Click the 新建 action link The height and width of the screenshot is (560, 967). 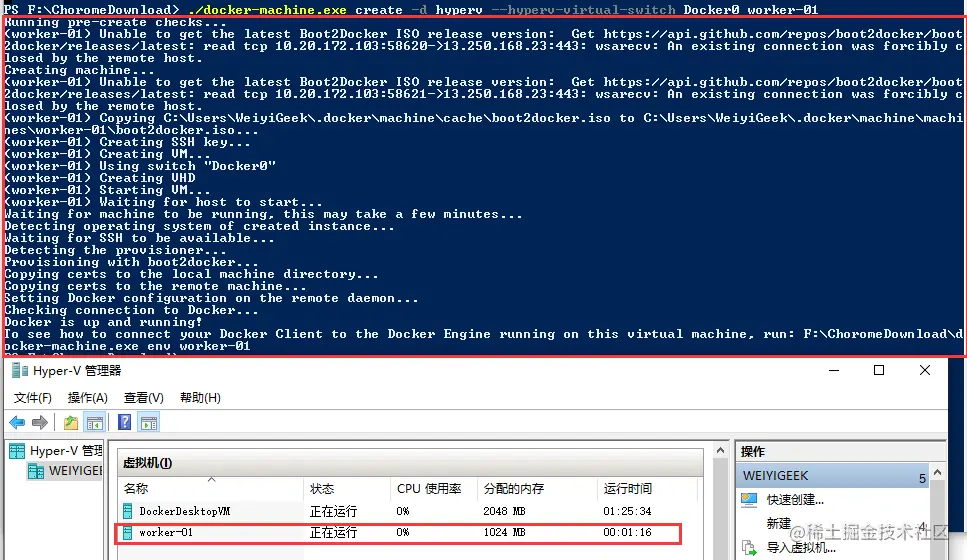click(x=778, y=524)
